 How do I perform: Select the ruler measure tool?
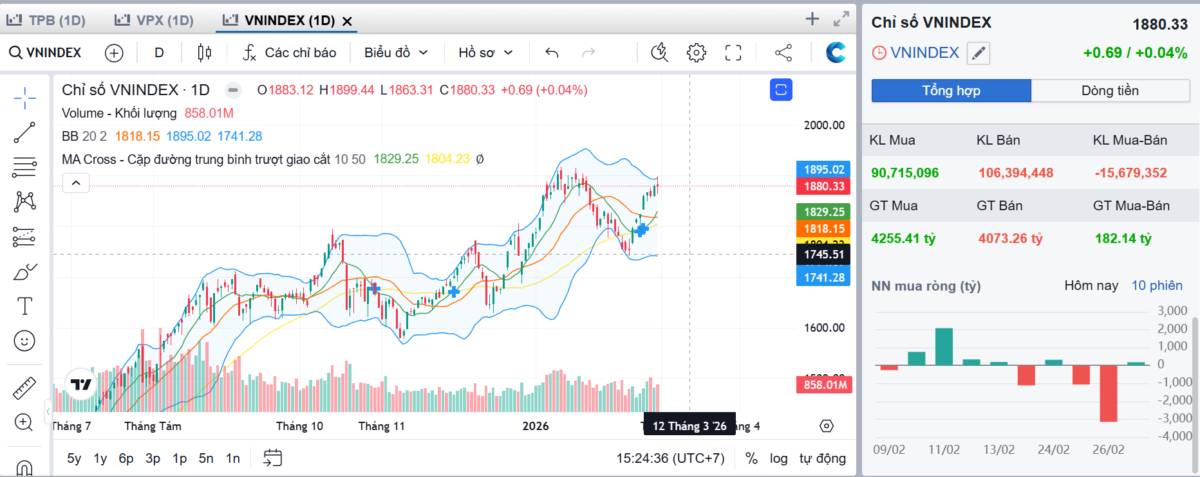pos(25,388)
